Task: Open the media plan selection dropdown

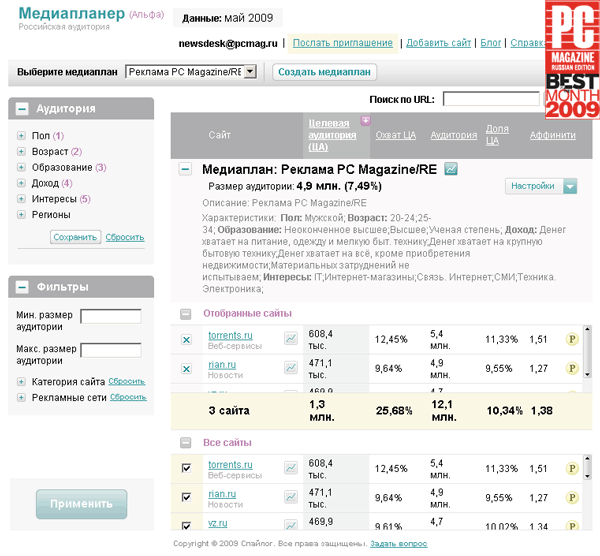Action: 250,72
